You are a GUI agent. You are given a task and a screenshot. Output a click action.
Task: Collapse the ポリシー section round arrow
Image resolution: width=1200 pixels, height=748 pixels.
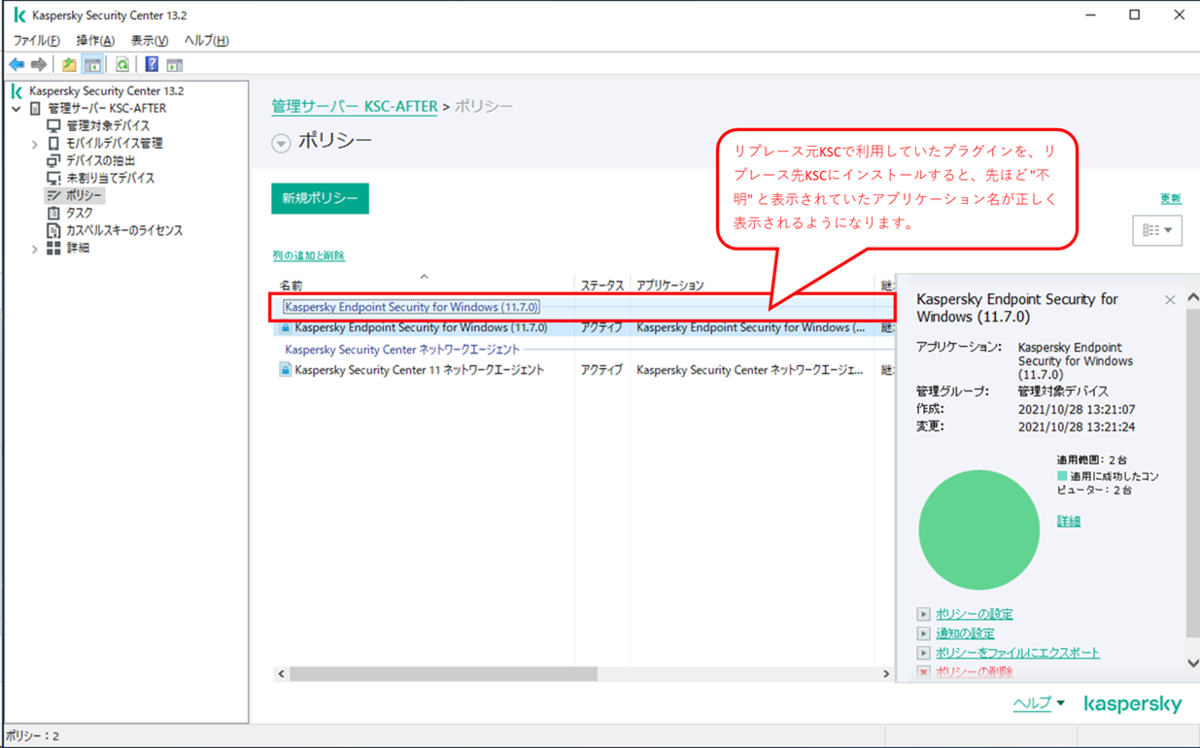281,143
